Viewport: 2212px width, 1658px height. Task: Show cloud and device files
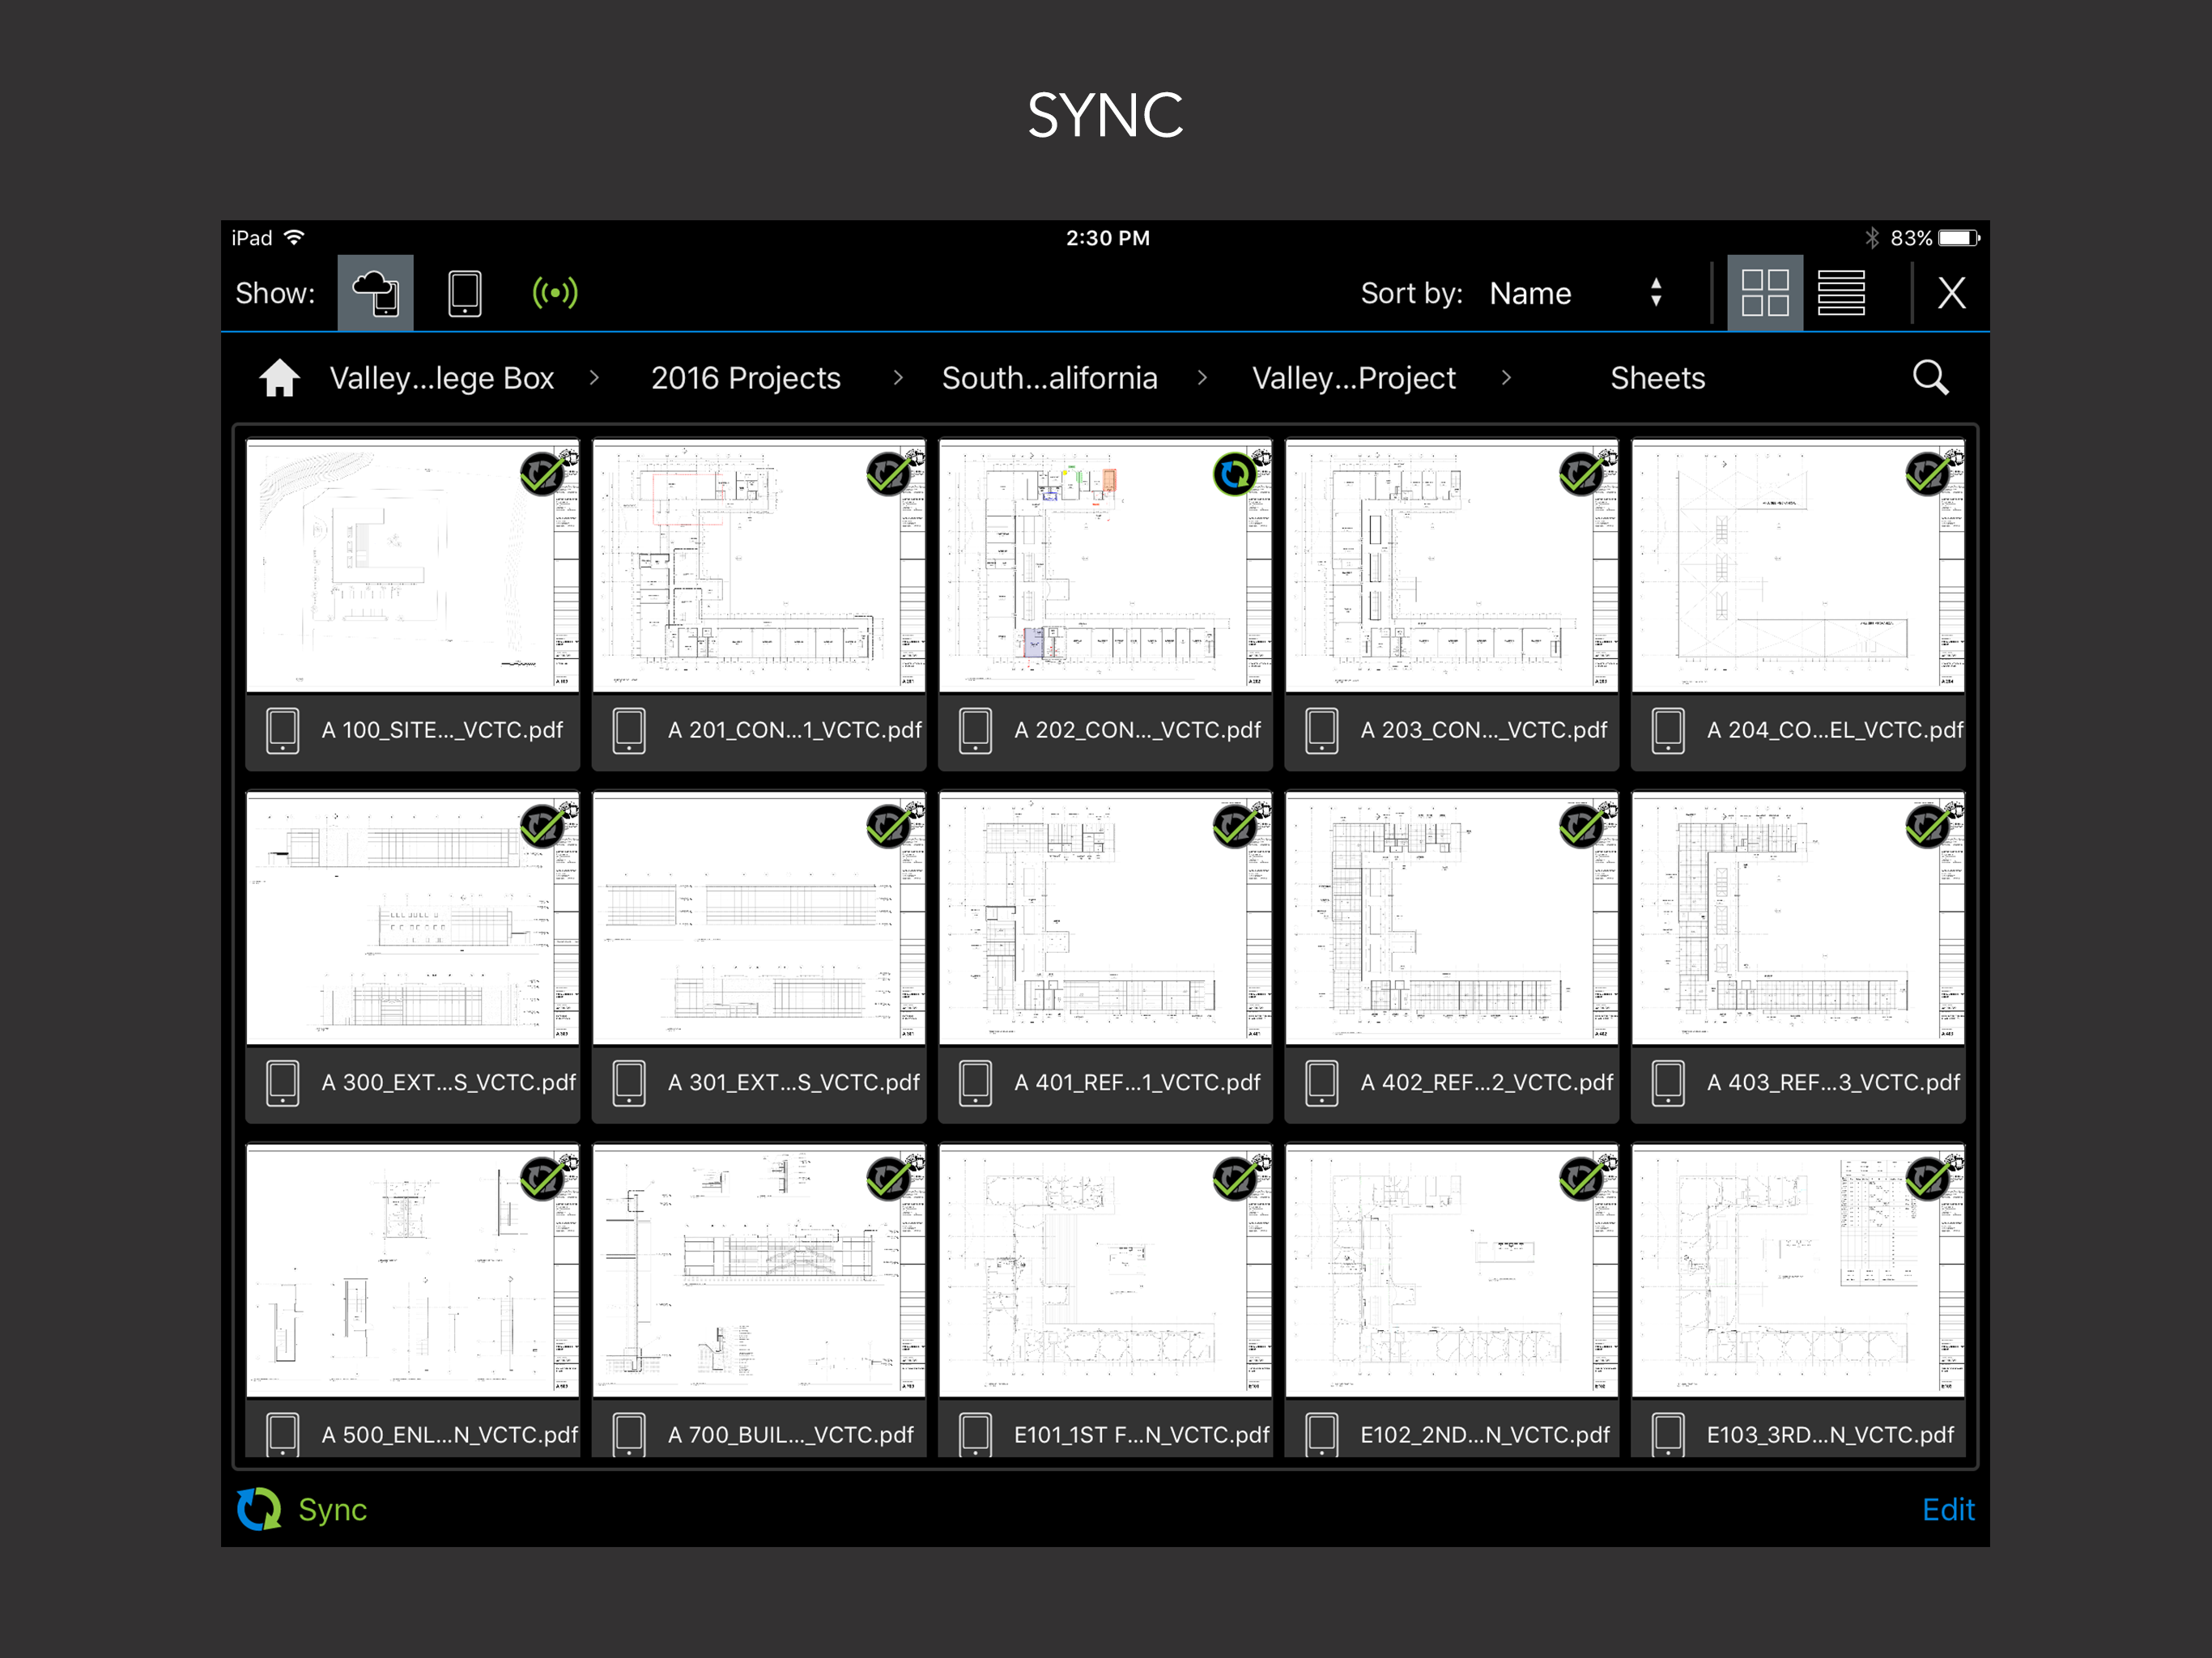pos(375,293)
